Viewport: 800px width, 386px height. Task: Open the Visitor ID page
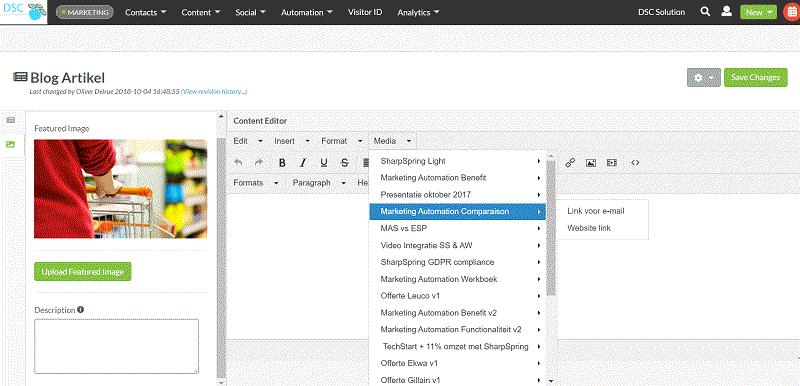coord(365,12)
